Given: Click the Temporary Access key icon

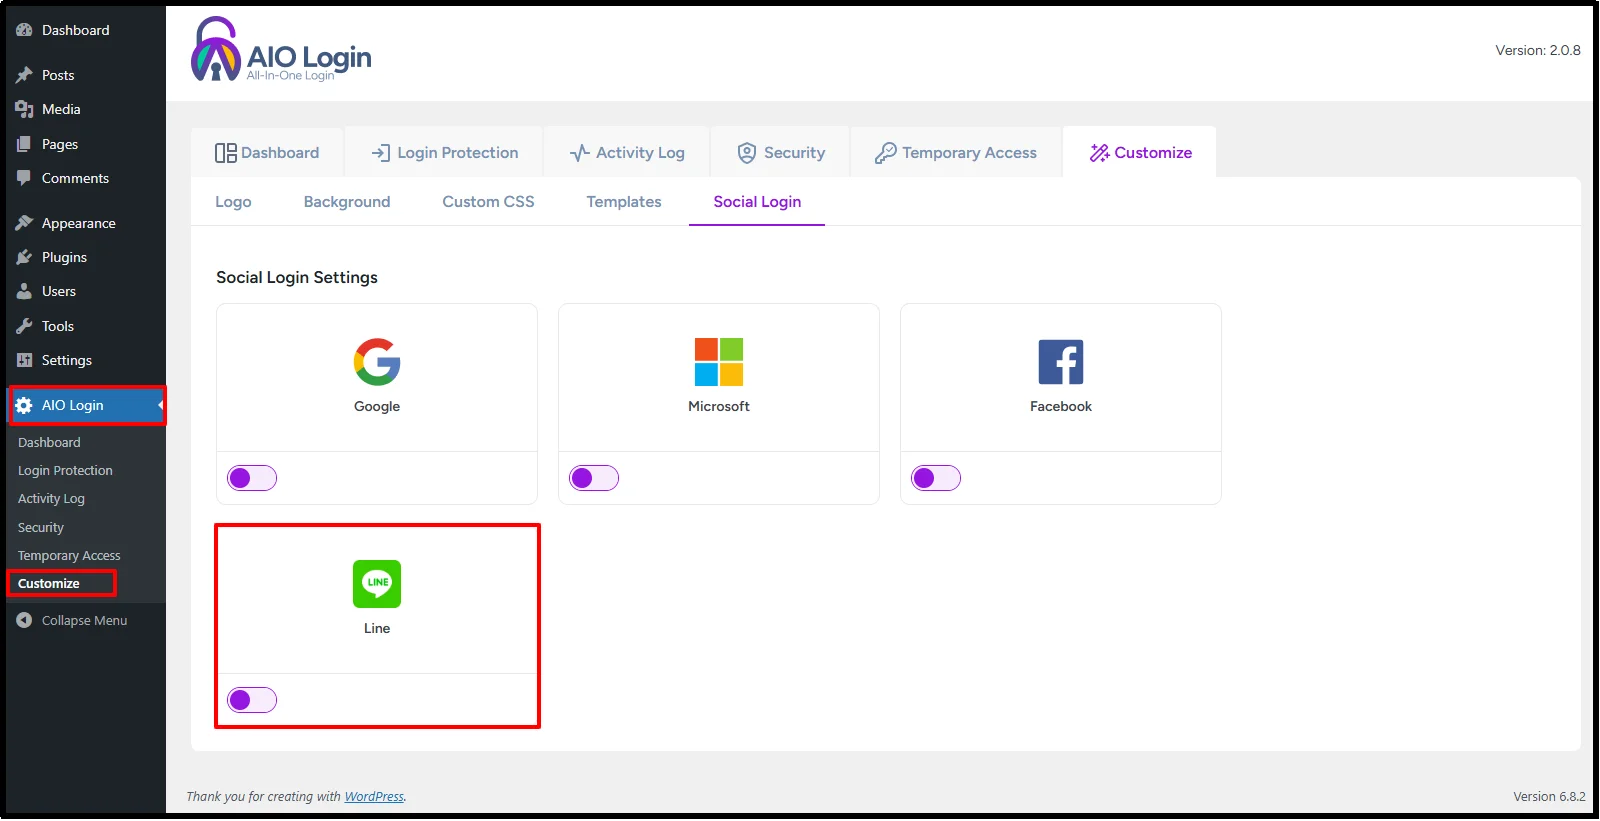Looking at the screenshot, I should (885, 153).
